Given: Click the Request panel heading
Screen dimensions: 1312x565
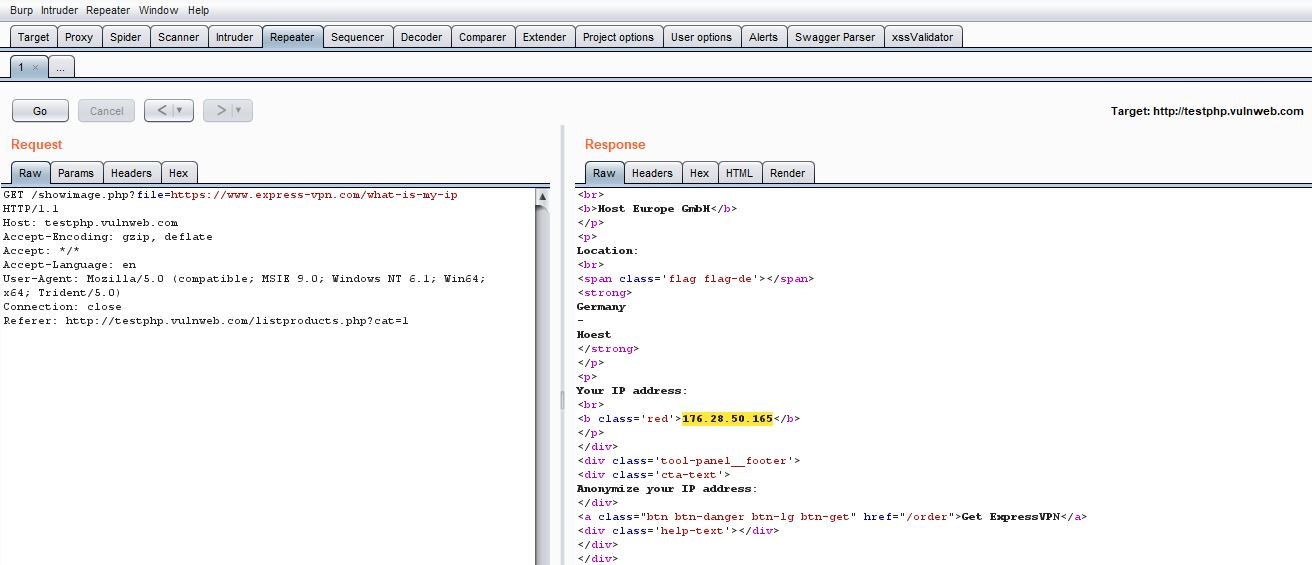Looking at the screenshot, I should pyautogui.click(x=37, y=145).
